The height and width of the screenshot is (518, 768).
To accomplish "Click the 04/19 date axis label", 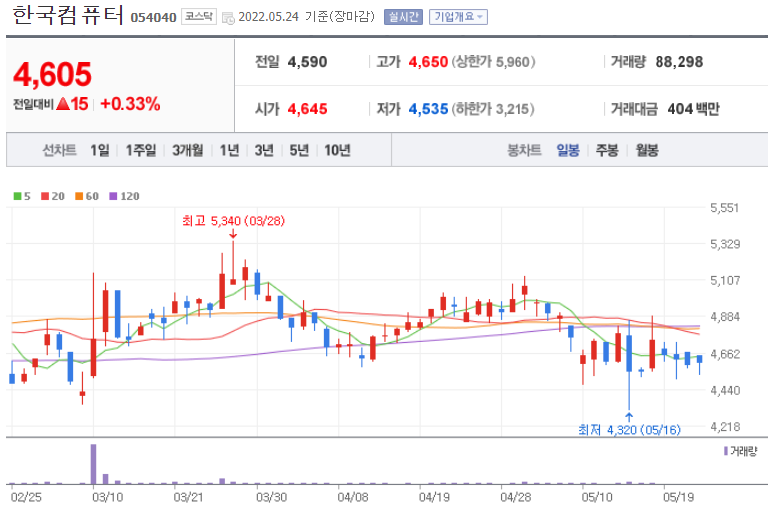I will coord(434,497).
